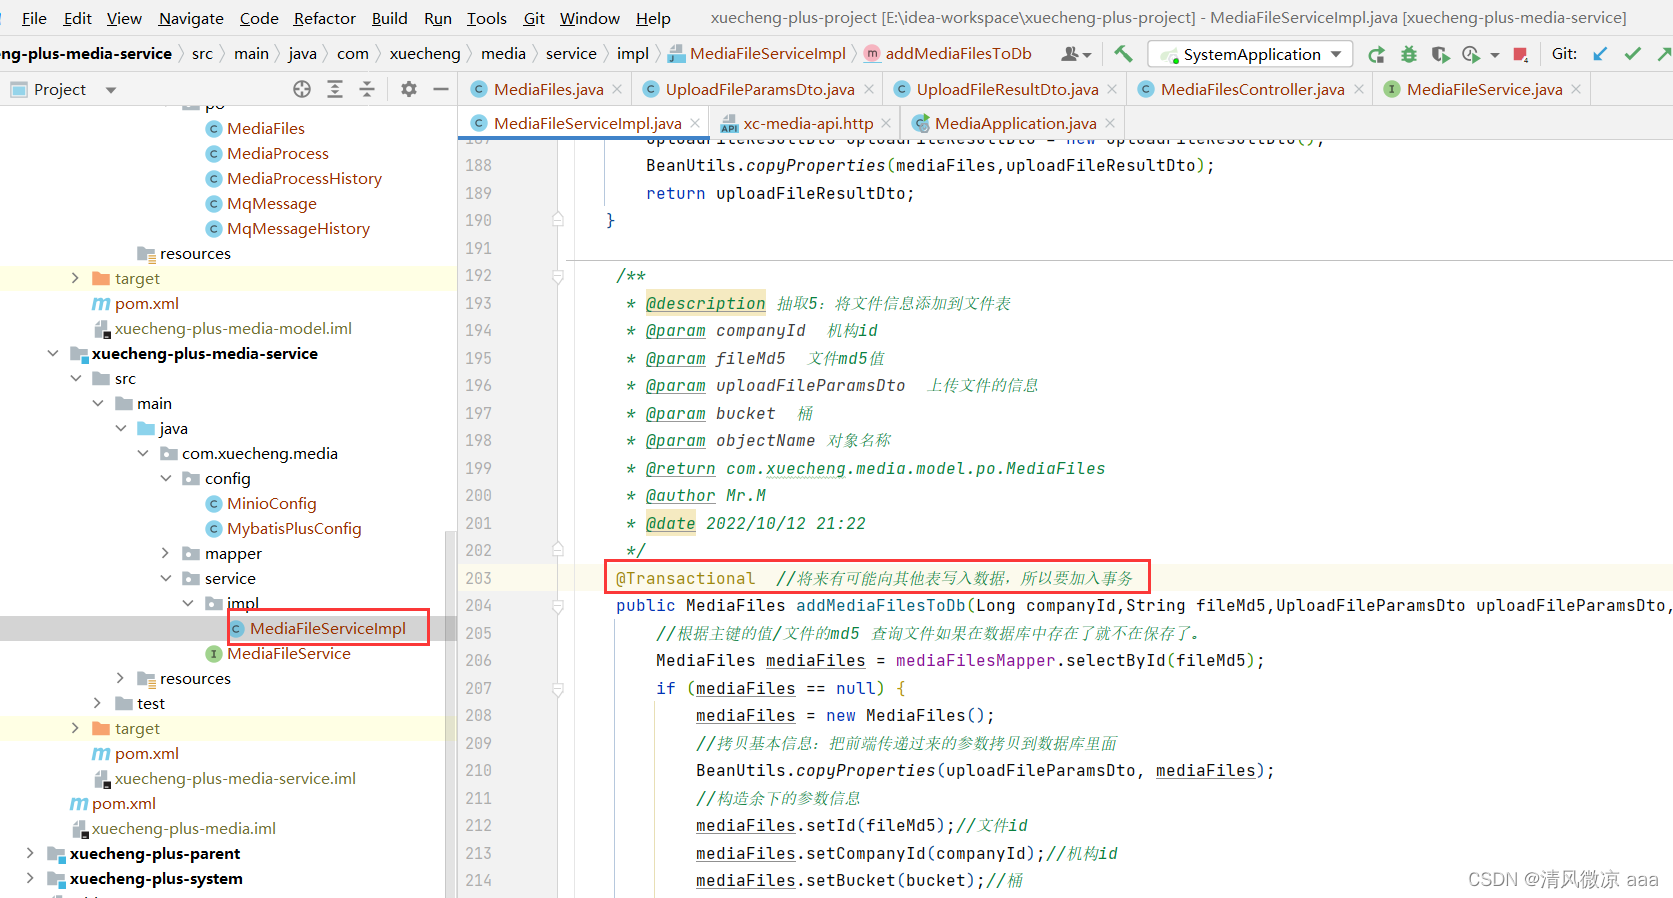Select MediaProcessHistory class in tree
This screenshot has width=1673, height=898.
(304, 178)
